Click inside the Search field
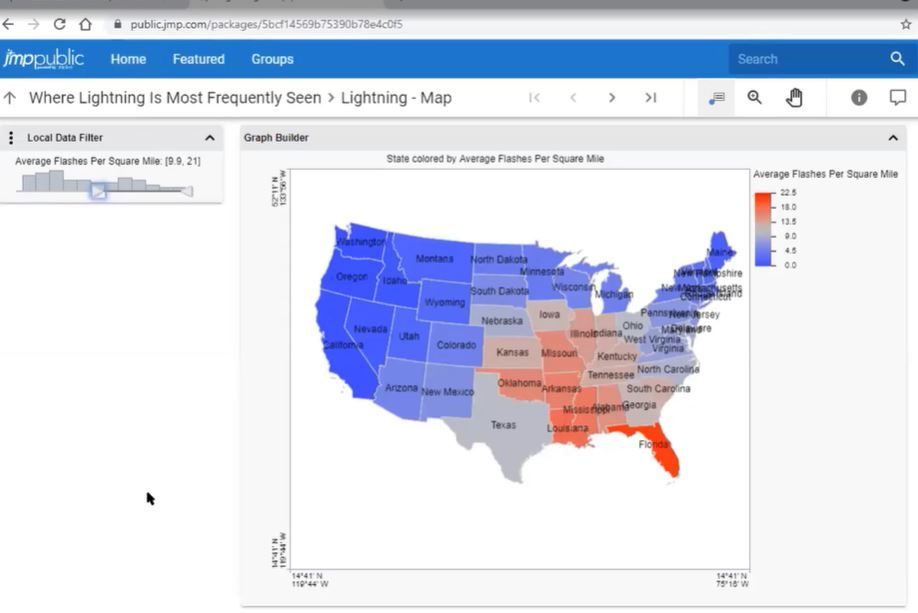This screenshot has height=613, width=918. [800, 59]
